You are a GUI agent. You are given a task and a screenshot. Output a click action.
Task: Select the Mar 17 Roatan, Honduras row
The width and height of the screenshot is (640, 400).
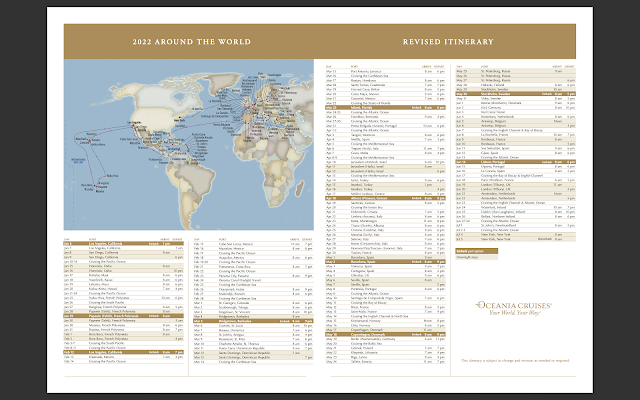(x=385, y=80)
